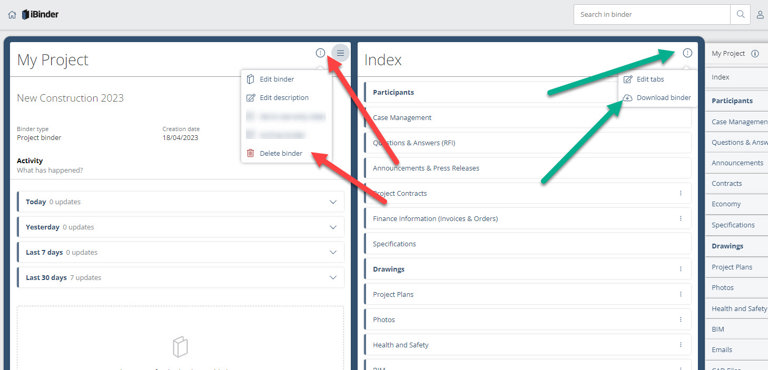The height and width of the screenshot is (370, 768).
Task: Focus the Search in binder field
Action: [652, 15]
